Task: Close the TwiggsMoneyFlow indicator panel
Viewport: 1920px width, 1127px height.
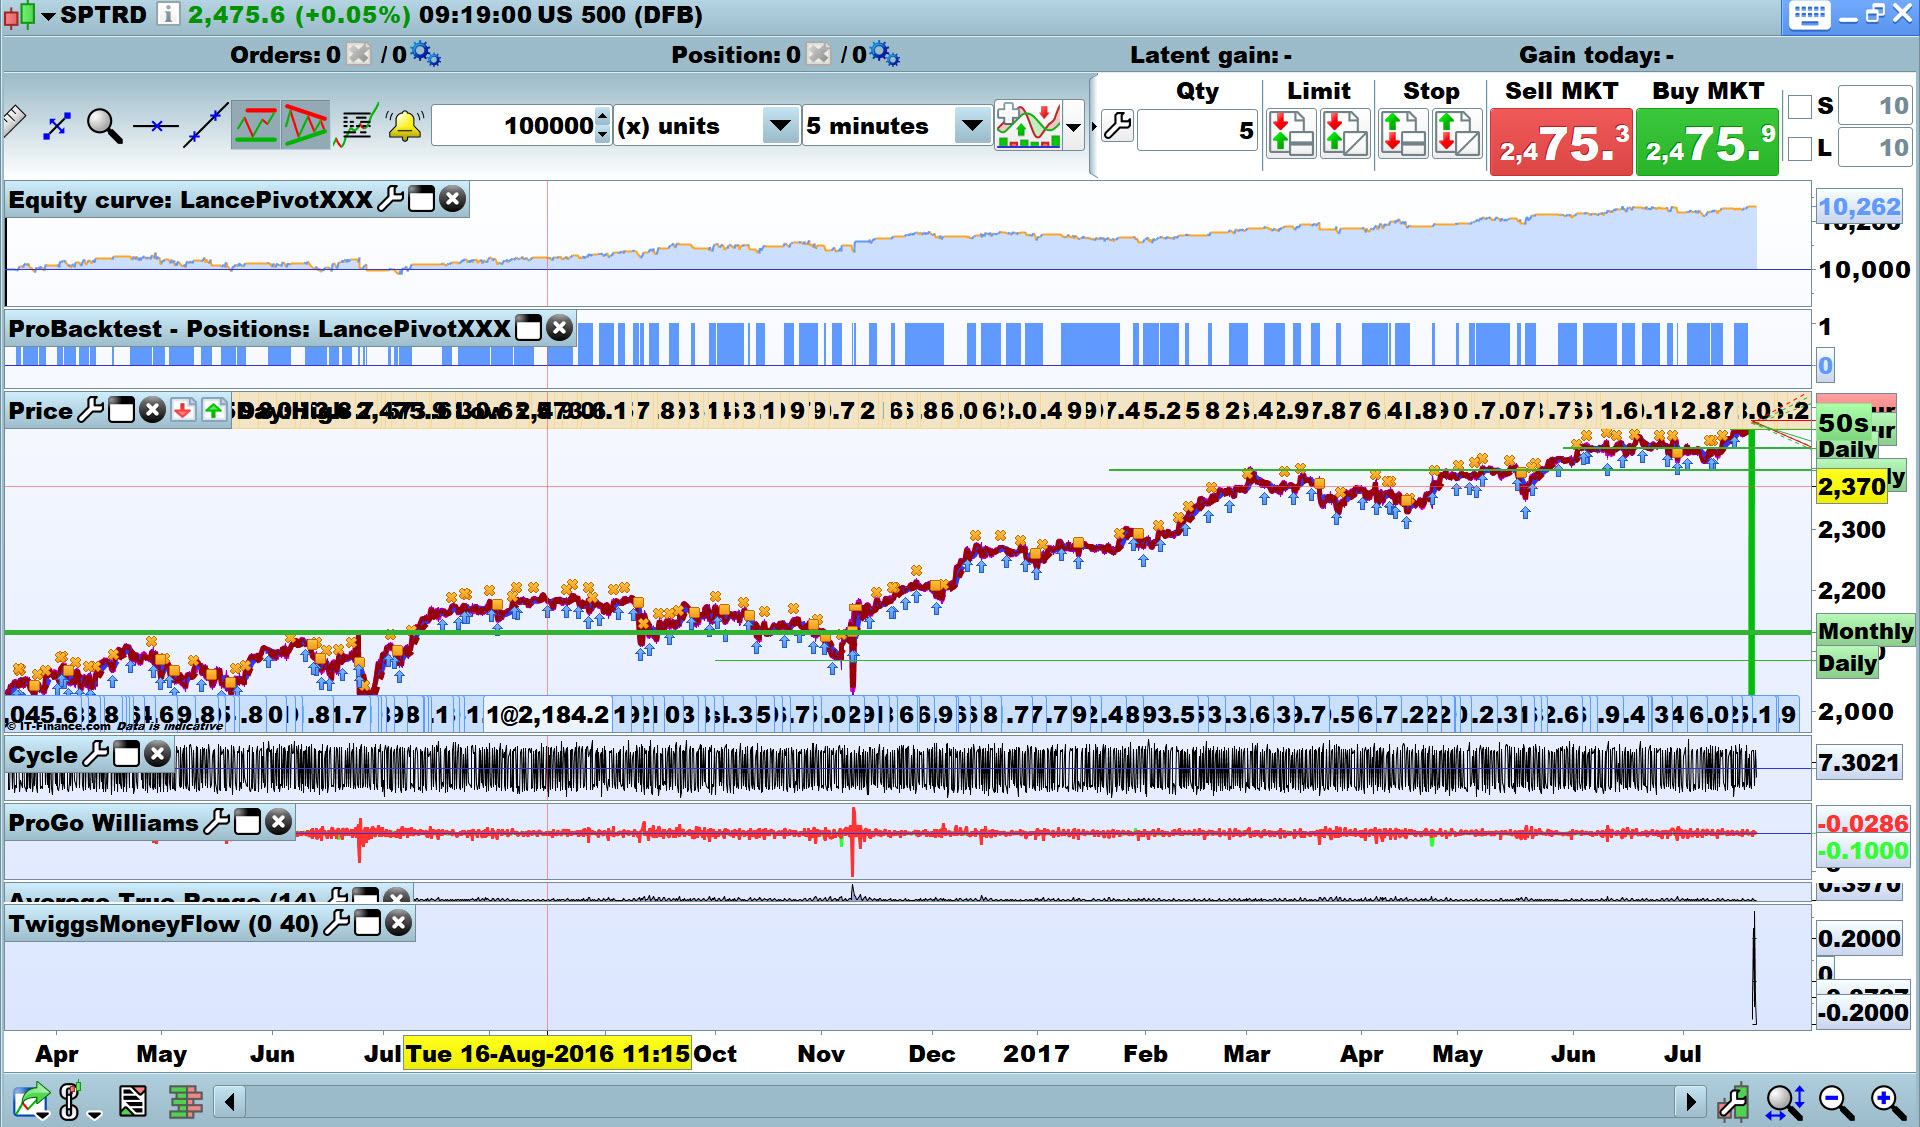Action: (398, 923)
